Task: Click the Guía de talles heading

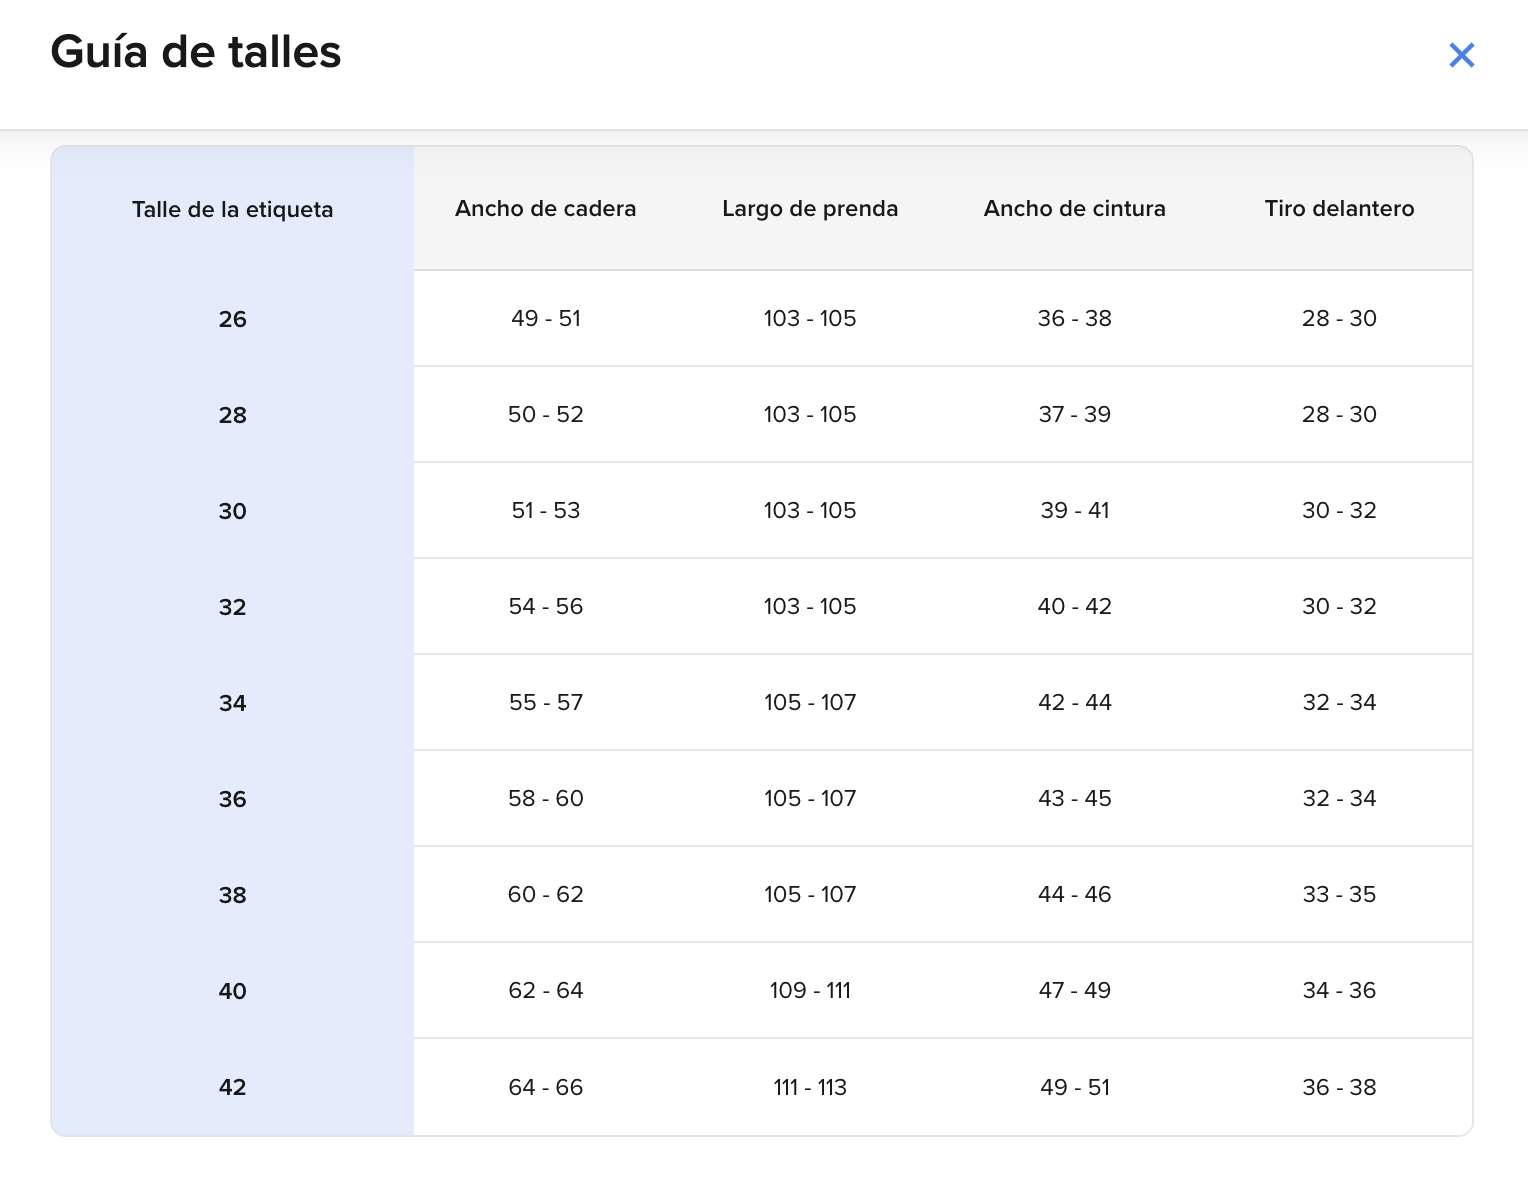Action: point(196,52)
